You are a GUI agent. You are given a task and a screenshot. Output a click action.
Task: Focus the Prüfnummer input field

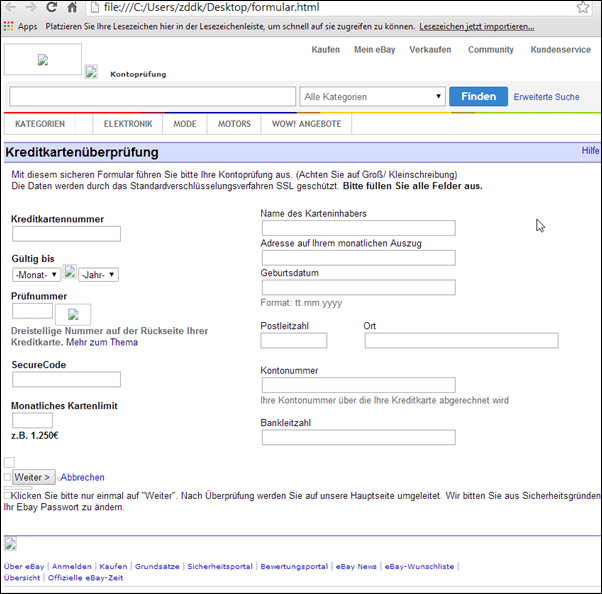(32, 311)
